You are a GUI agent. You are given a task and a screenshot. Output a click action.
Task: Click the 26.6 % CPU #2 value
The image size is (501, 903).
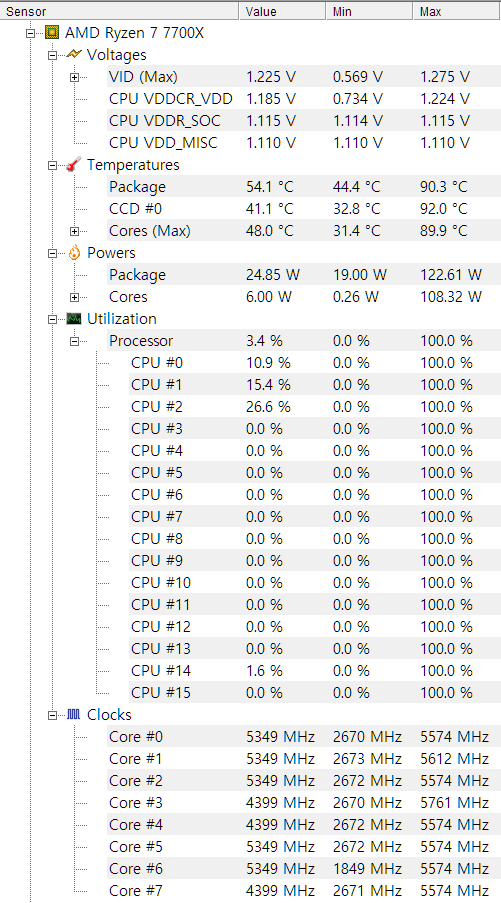click(x=268, y=407)
